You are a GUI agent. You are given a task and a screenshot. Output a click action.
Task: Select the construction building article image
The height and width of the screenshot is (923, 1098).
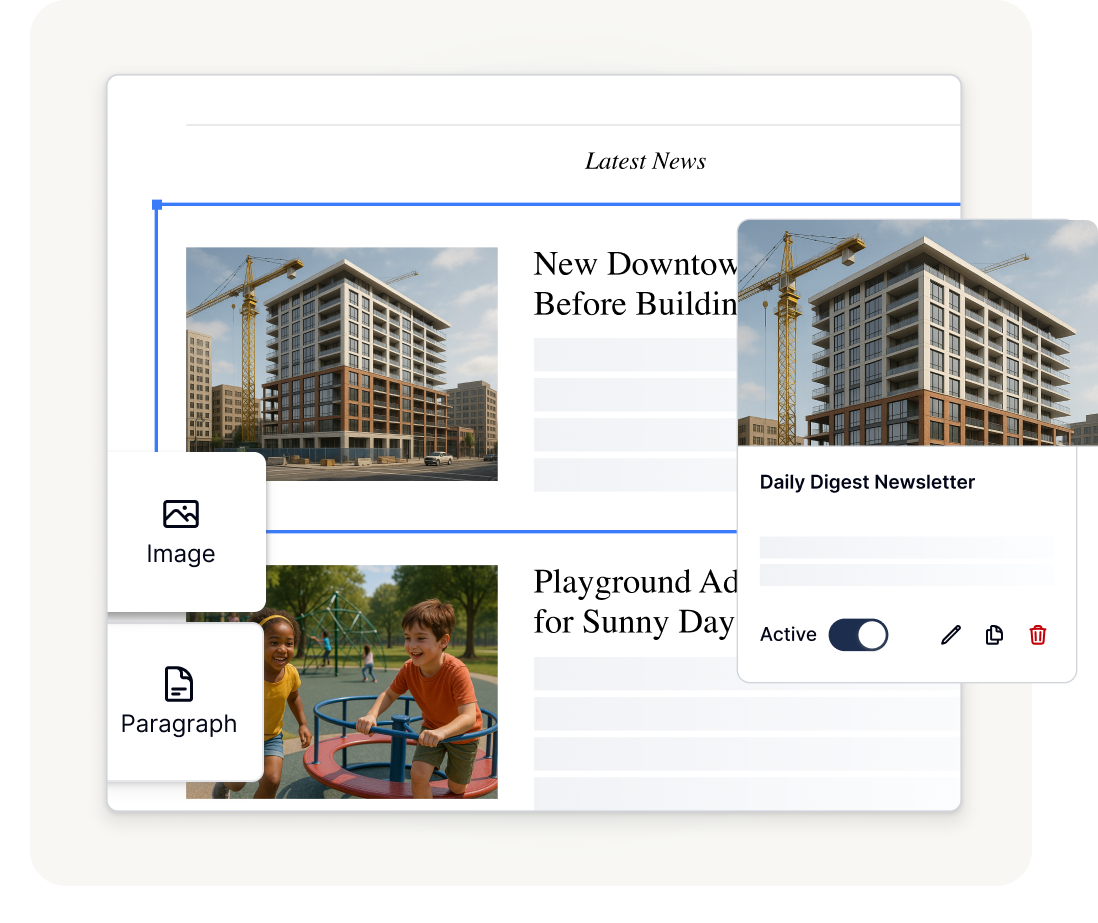coord(341,364)
